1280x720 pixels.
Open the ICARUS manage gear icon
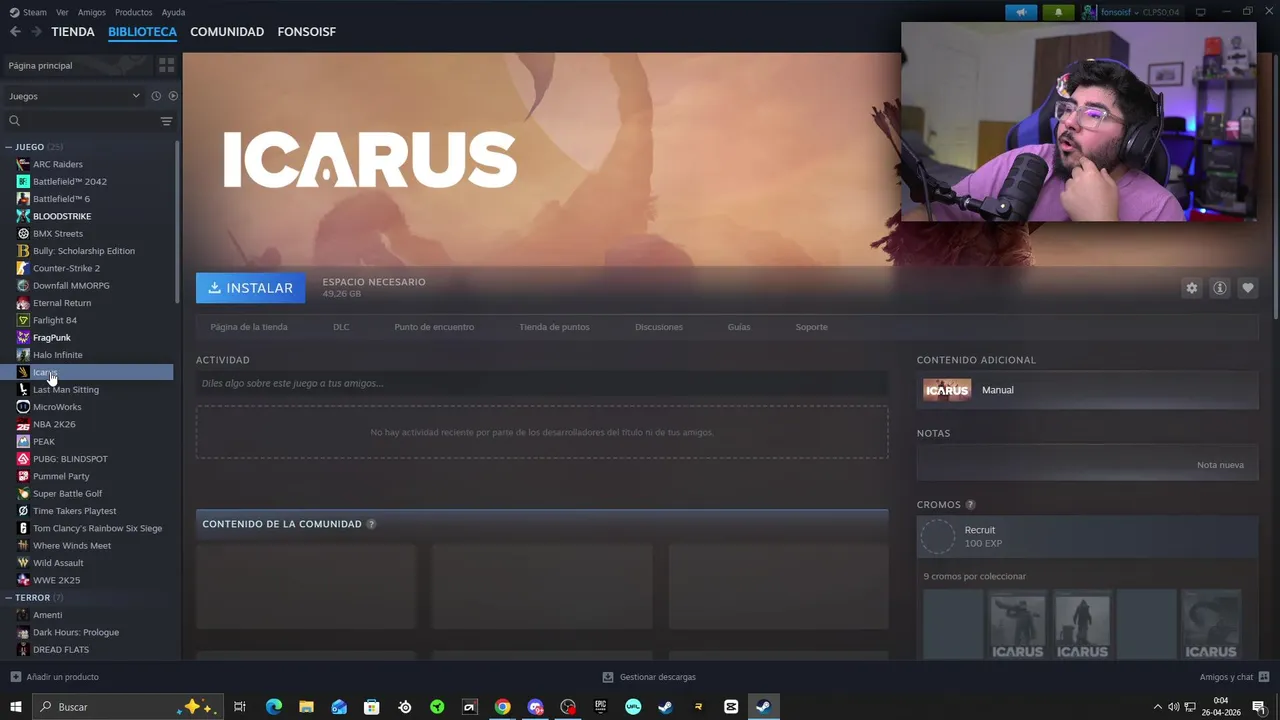[1191, 288]
